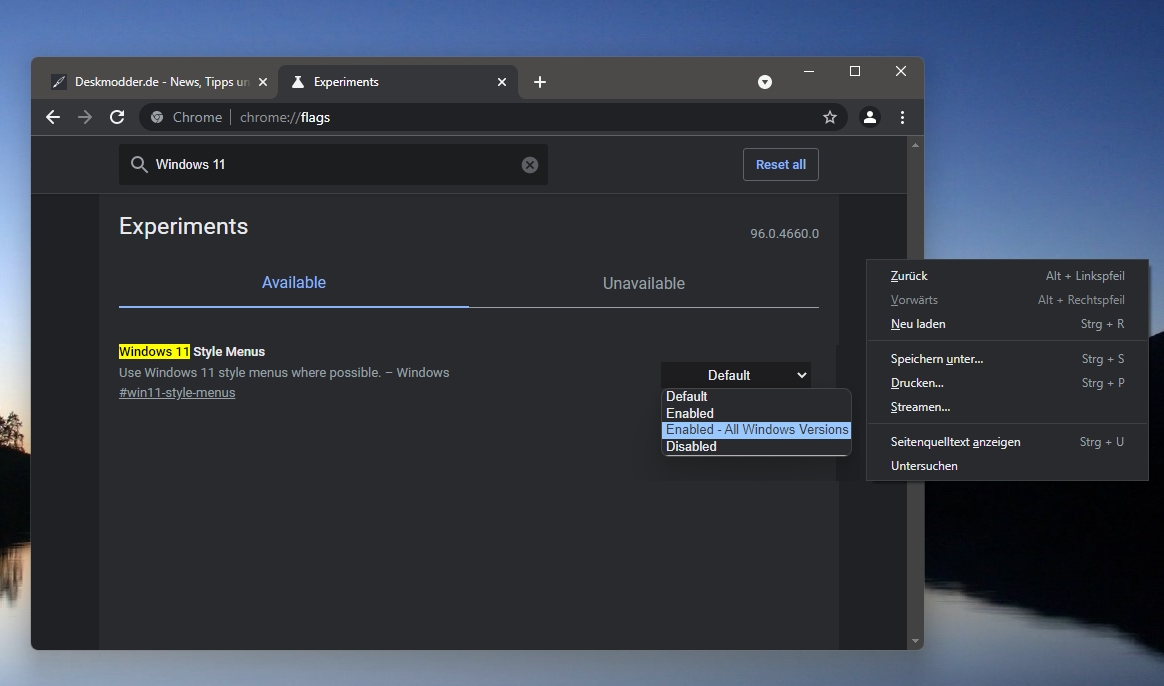Click the forward navigation arrow
Viewport: 1164px width, 686px height.
click(85, 117)
